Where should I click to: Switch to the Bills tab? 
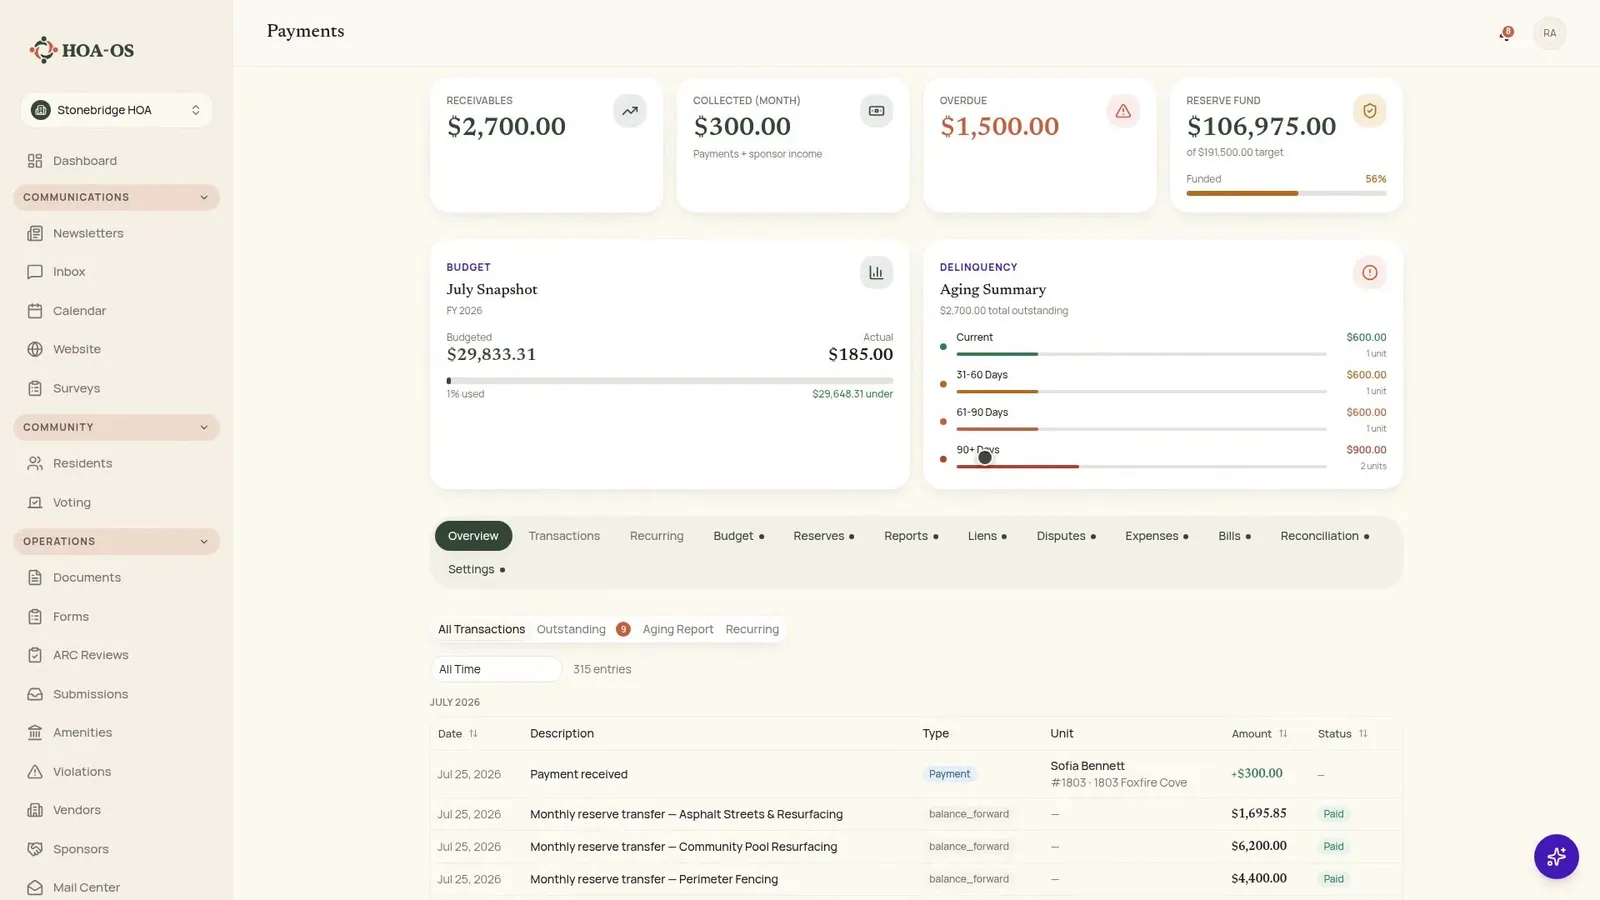[x=1235, y=536]
